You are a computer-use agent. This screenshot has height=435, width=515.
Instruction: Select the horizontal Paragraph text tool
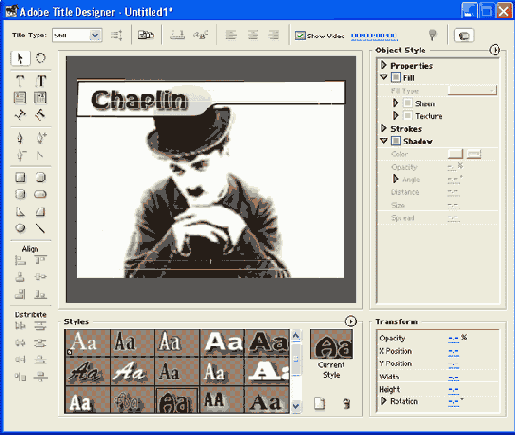(20, 98)
